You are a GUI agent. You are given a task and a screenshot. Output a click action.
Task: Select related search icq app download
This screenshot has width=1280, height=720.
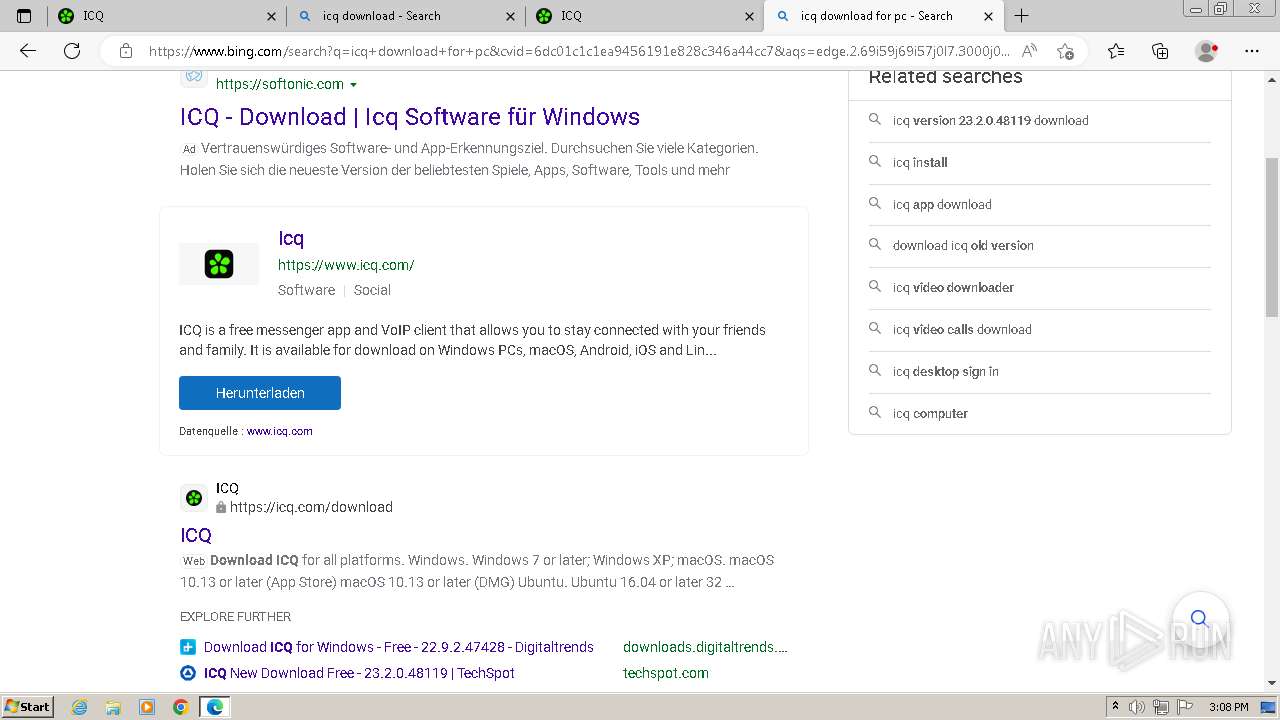point(1039,204)
